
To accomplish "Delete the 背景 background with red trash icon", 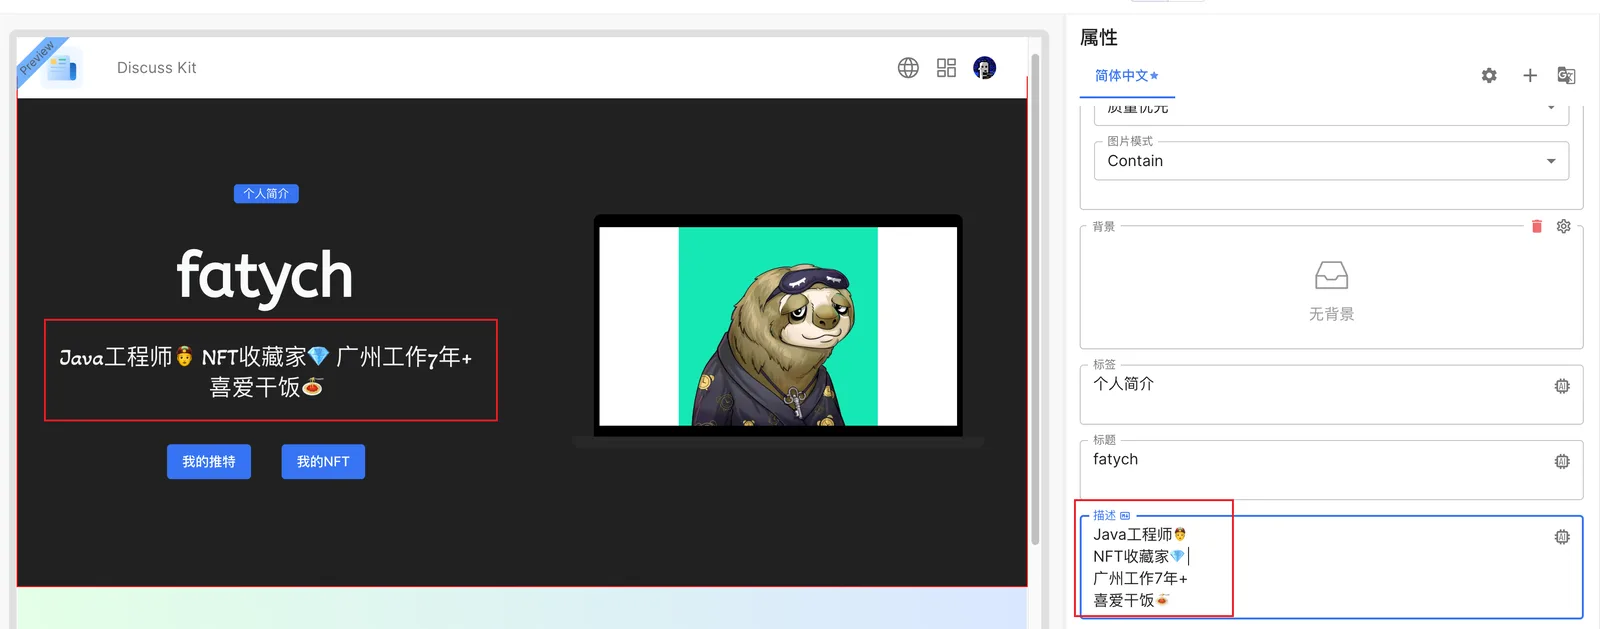I will click(x=1537, y=227).
